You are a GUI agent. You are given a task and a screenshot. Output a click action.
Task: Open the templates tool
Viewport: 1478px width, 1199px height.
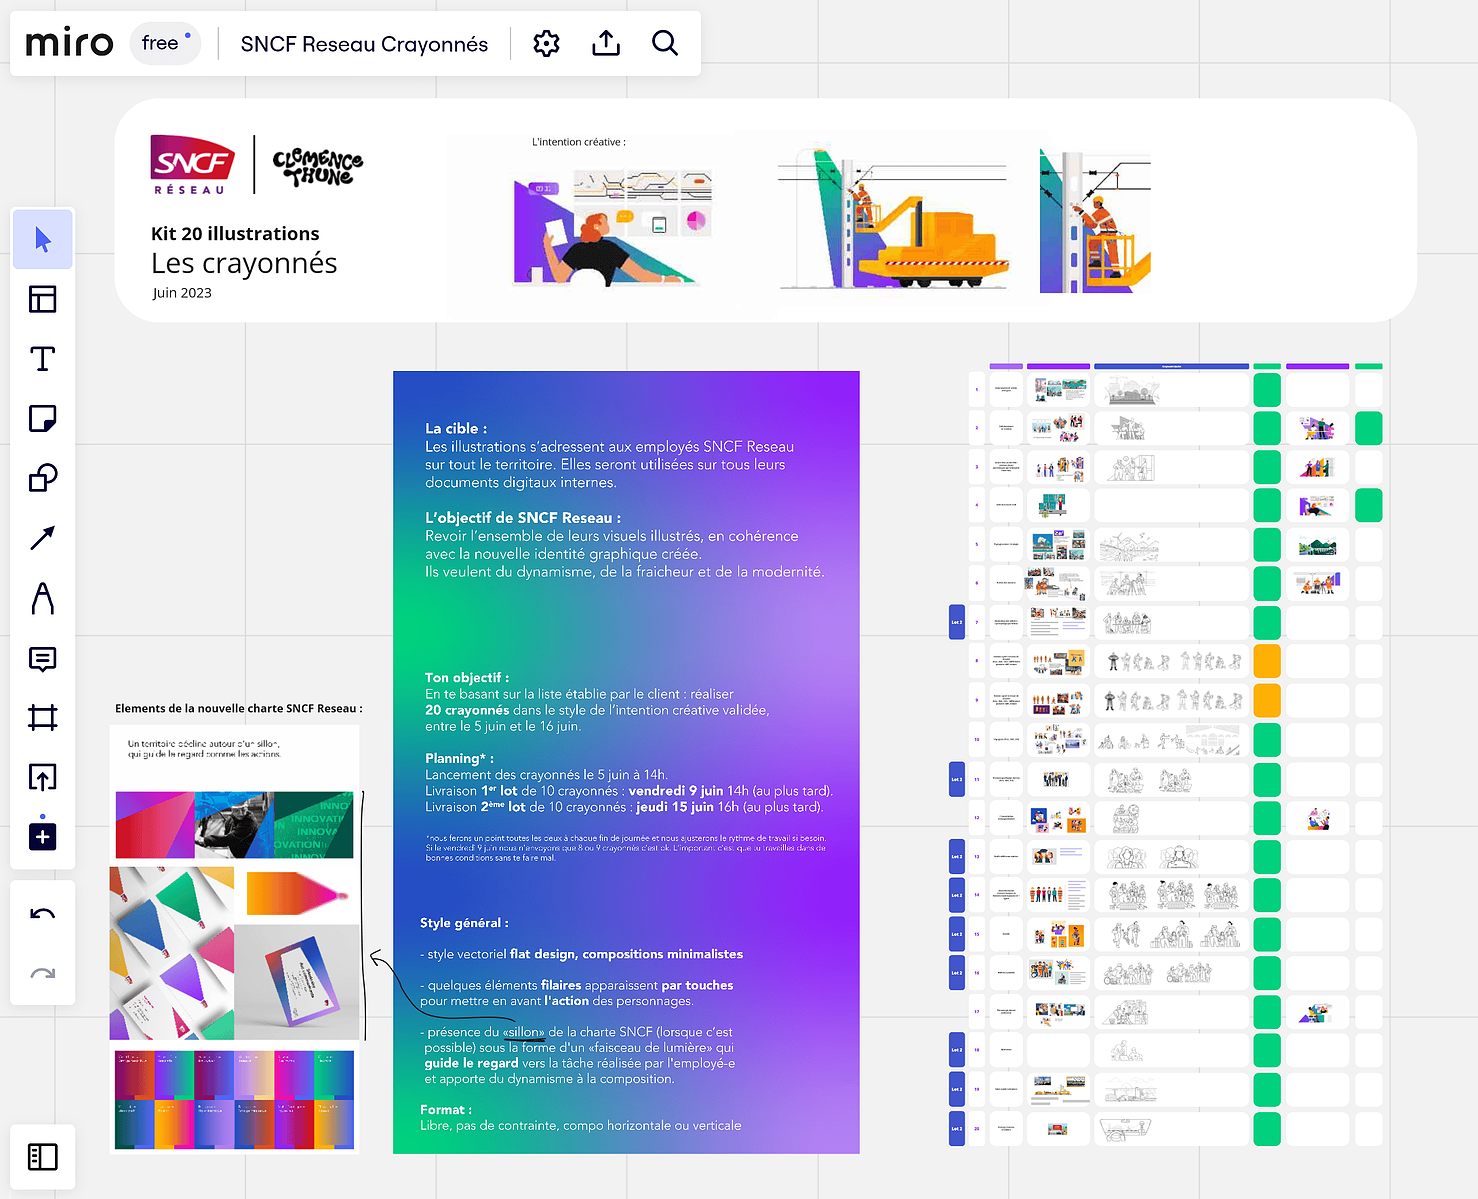(x=42, y=299)
